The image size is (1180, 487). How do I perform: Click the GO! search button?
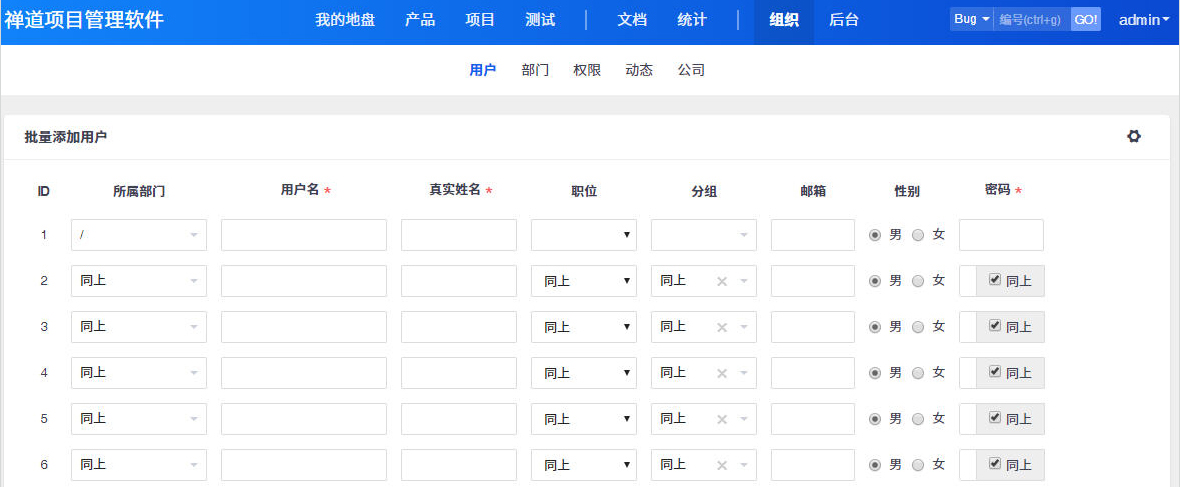[1085, 20]
